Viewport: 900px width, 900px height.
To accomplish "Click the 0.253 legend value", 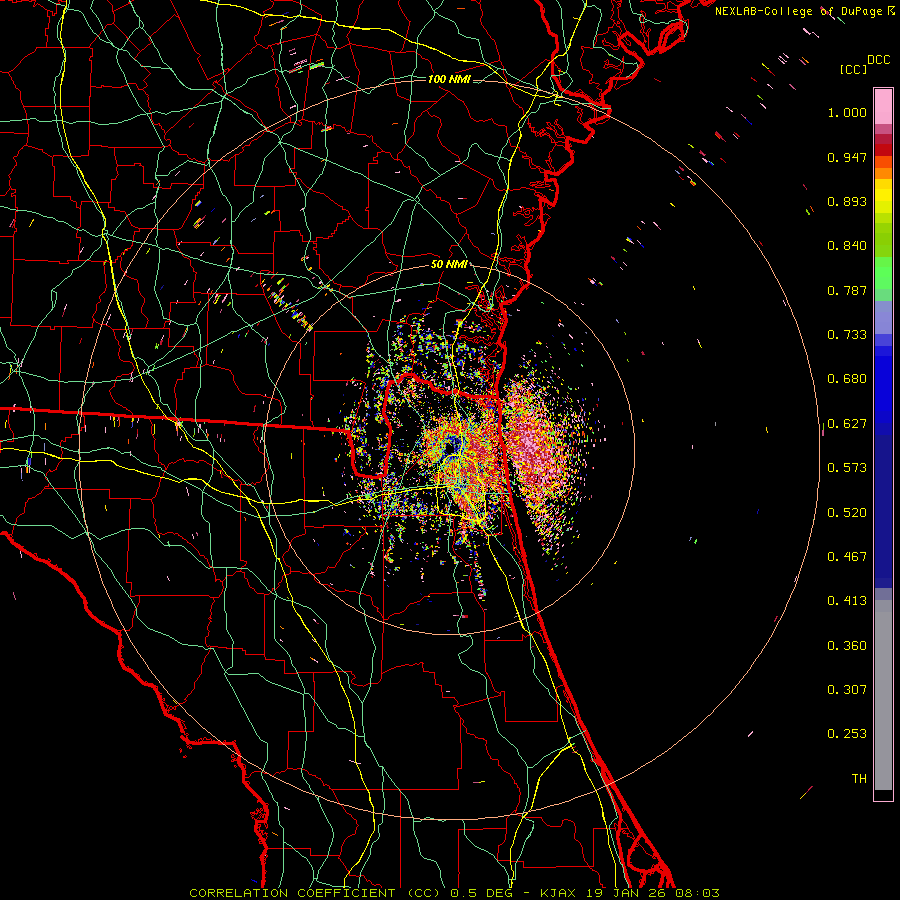I will [x=847, y=734].
